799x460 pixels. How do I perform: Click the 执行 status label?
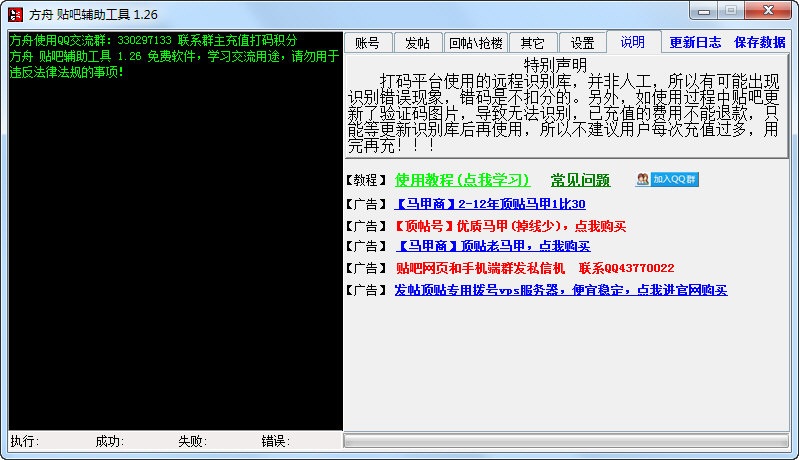25,441
